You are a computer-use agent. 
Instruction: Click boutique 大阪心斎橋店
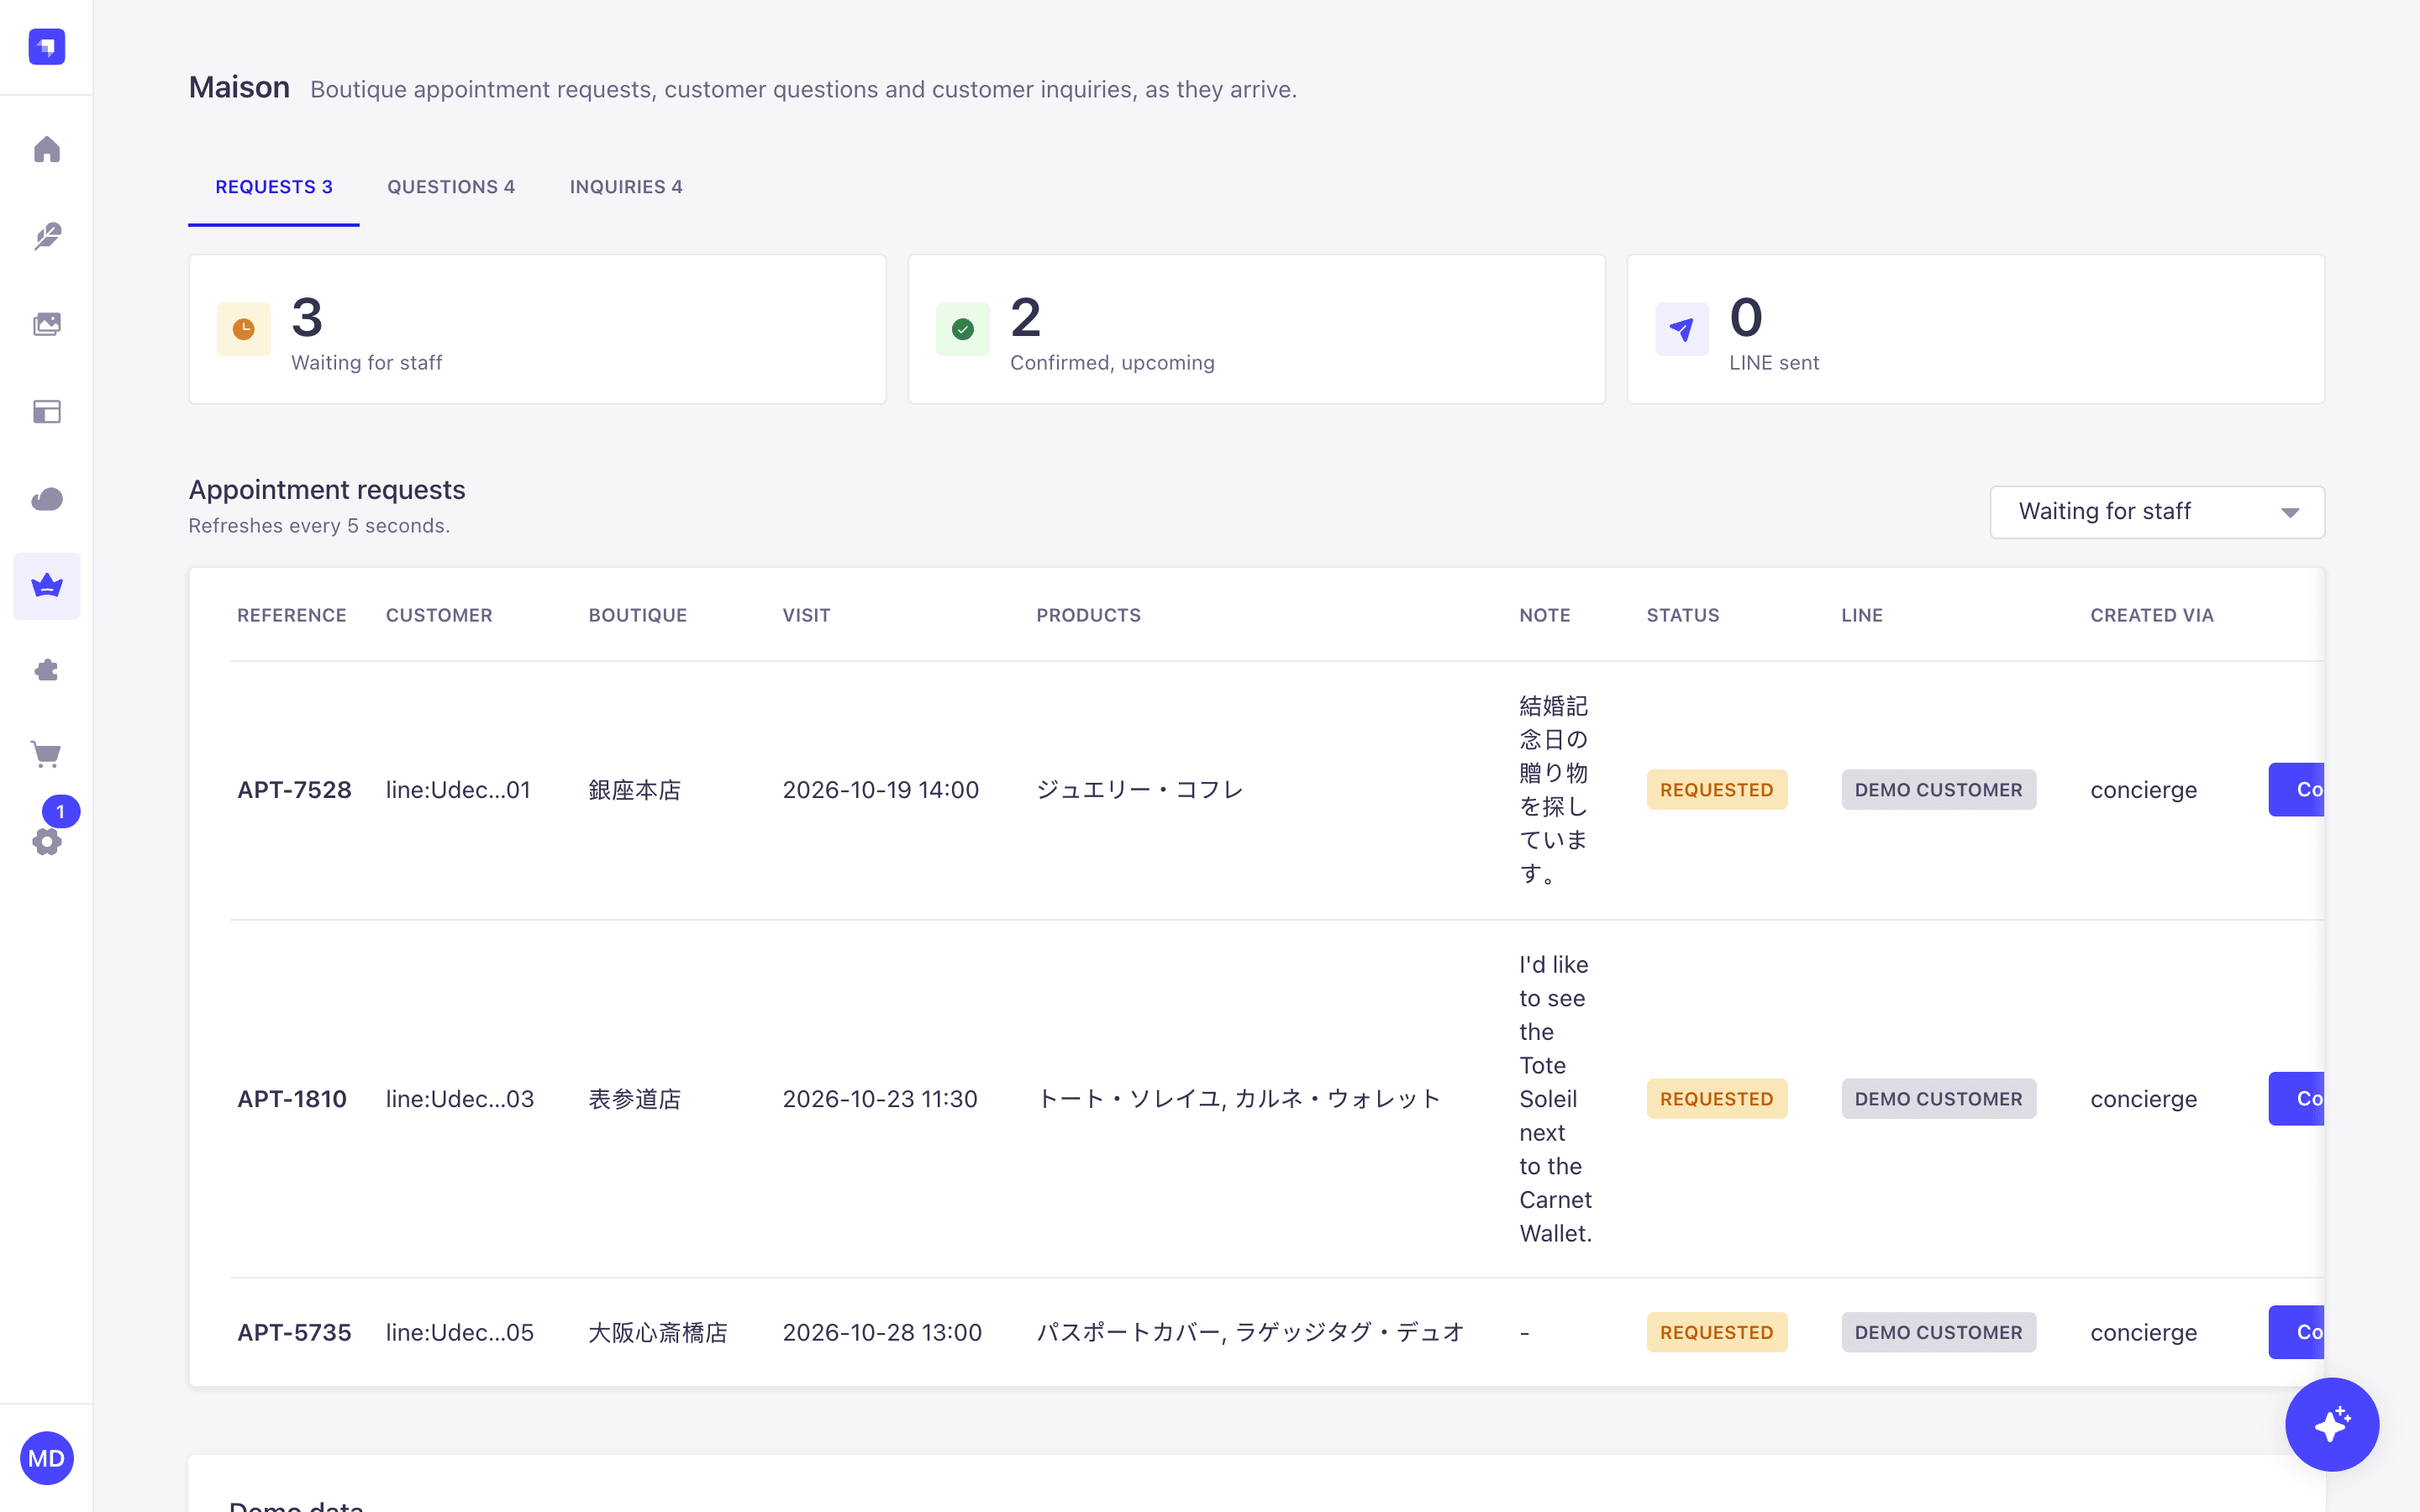[x=658, y=1332]
